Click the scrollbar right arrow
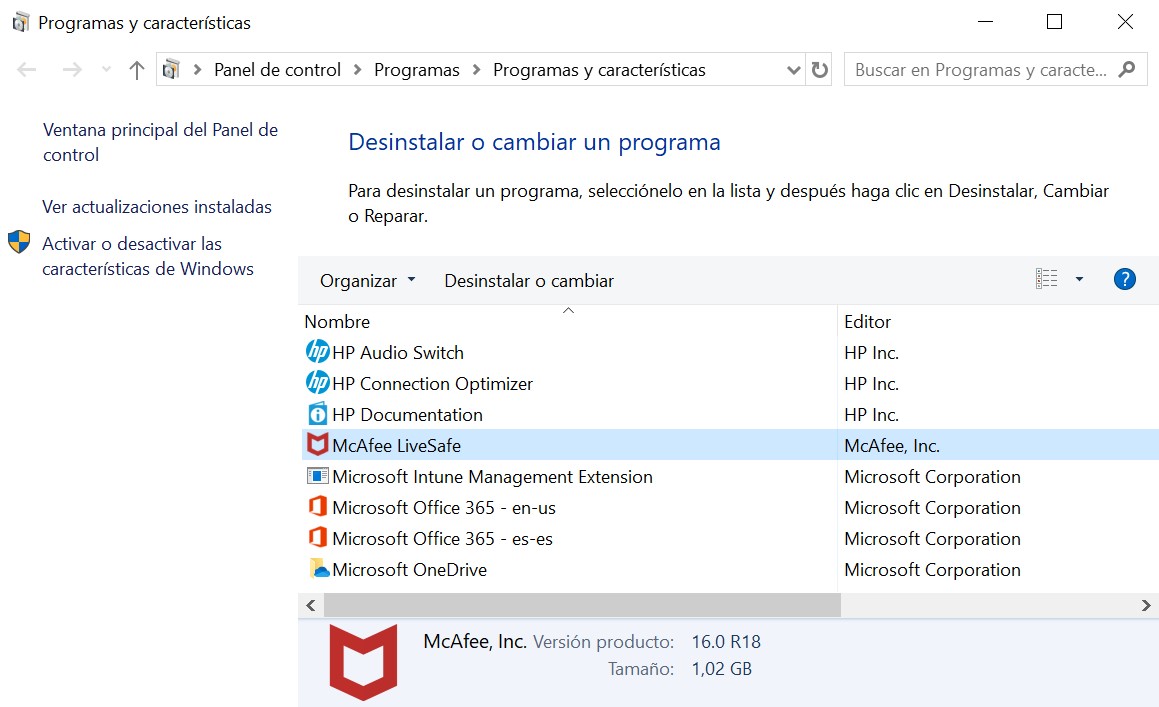The height and width of the screenshot is (707, 1159). point(1146,605)
